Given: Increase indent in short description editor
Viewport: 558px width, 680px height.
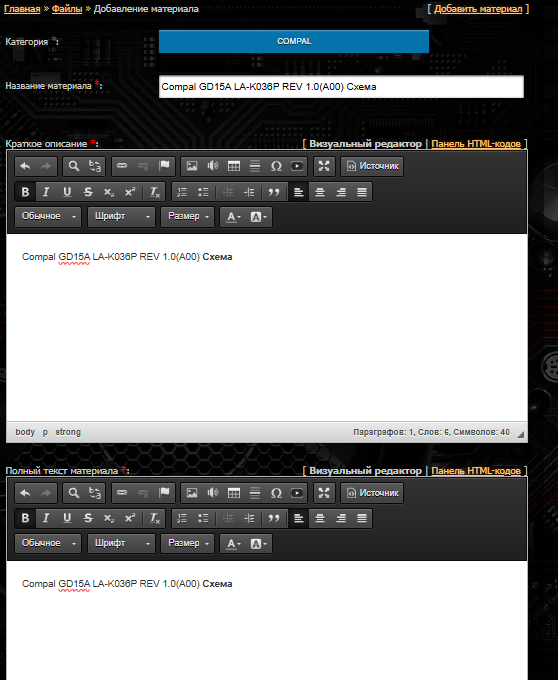Looking at the screenshot, I should coord(249,192).
